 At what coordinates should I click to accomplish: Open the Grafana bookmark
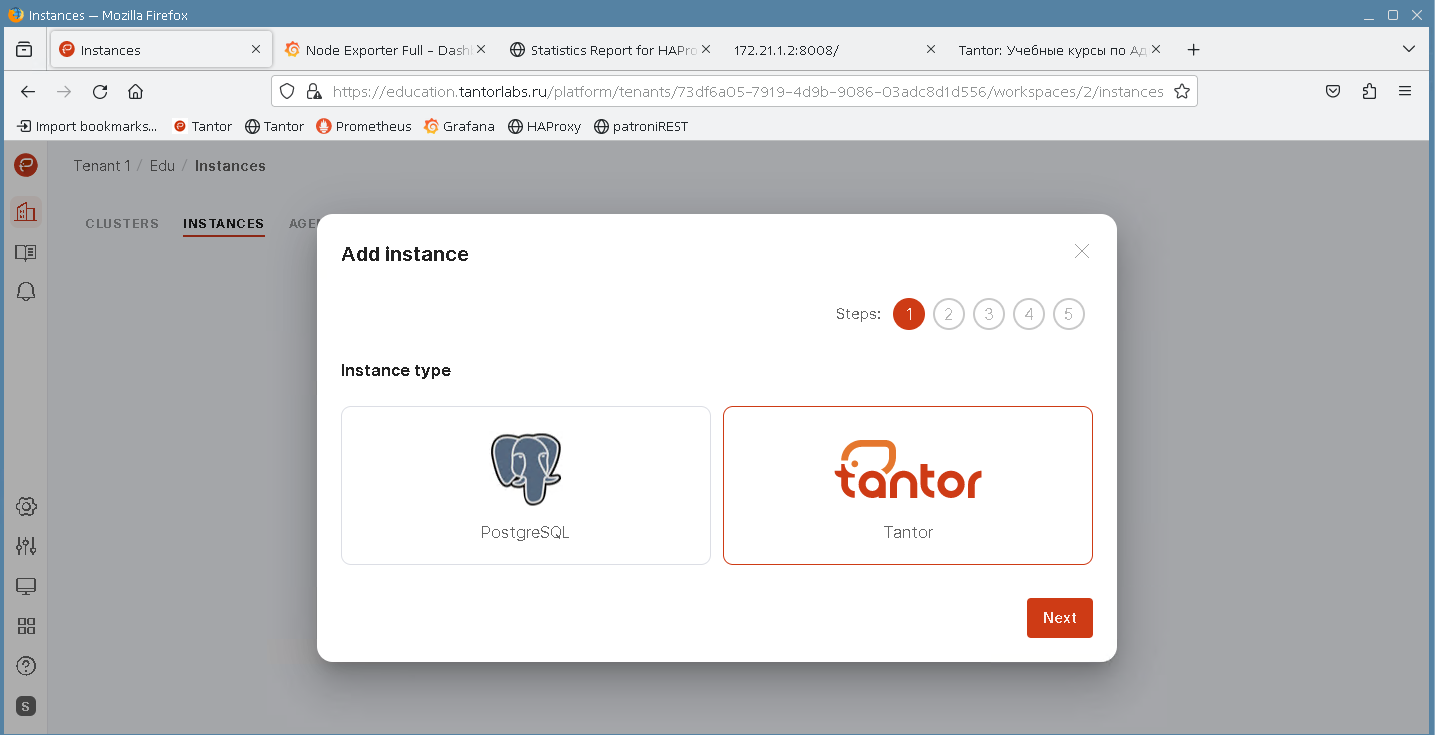point(459,126)
